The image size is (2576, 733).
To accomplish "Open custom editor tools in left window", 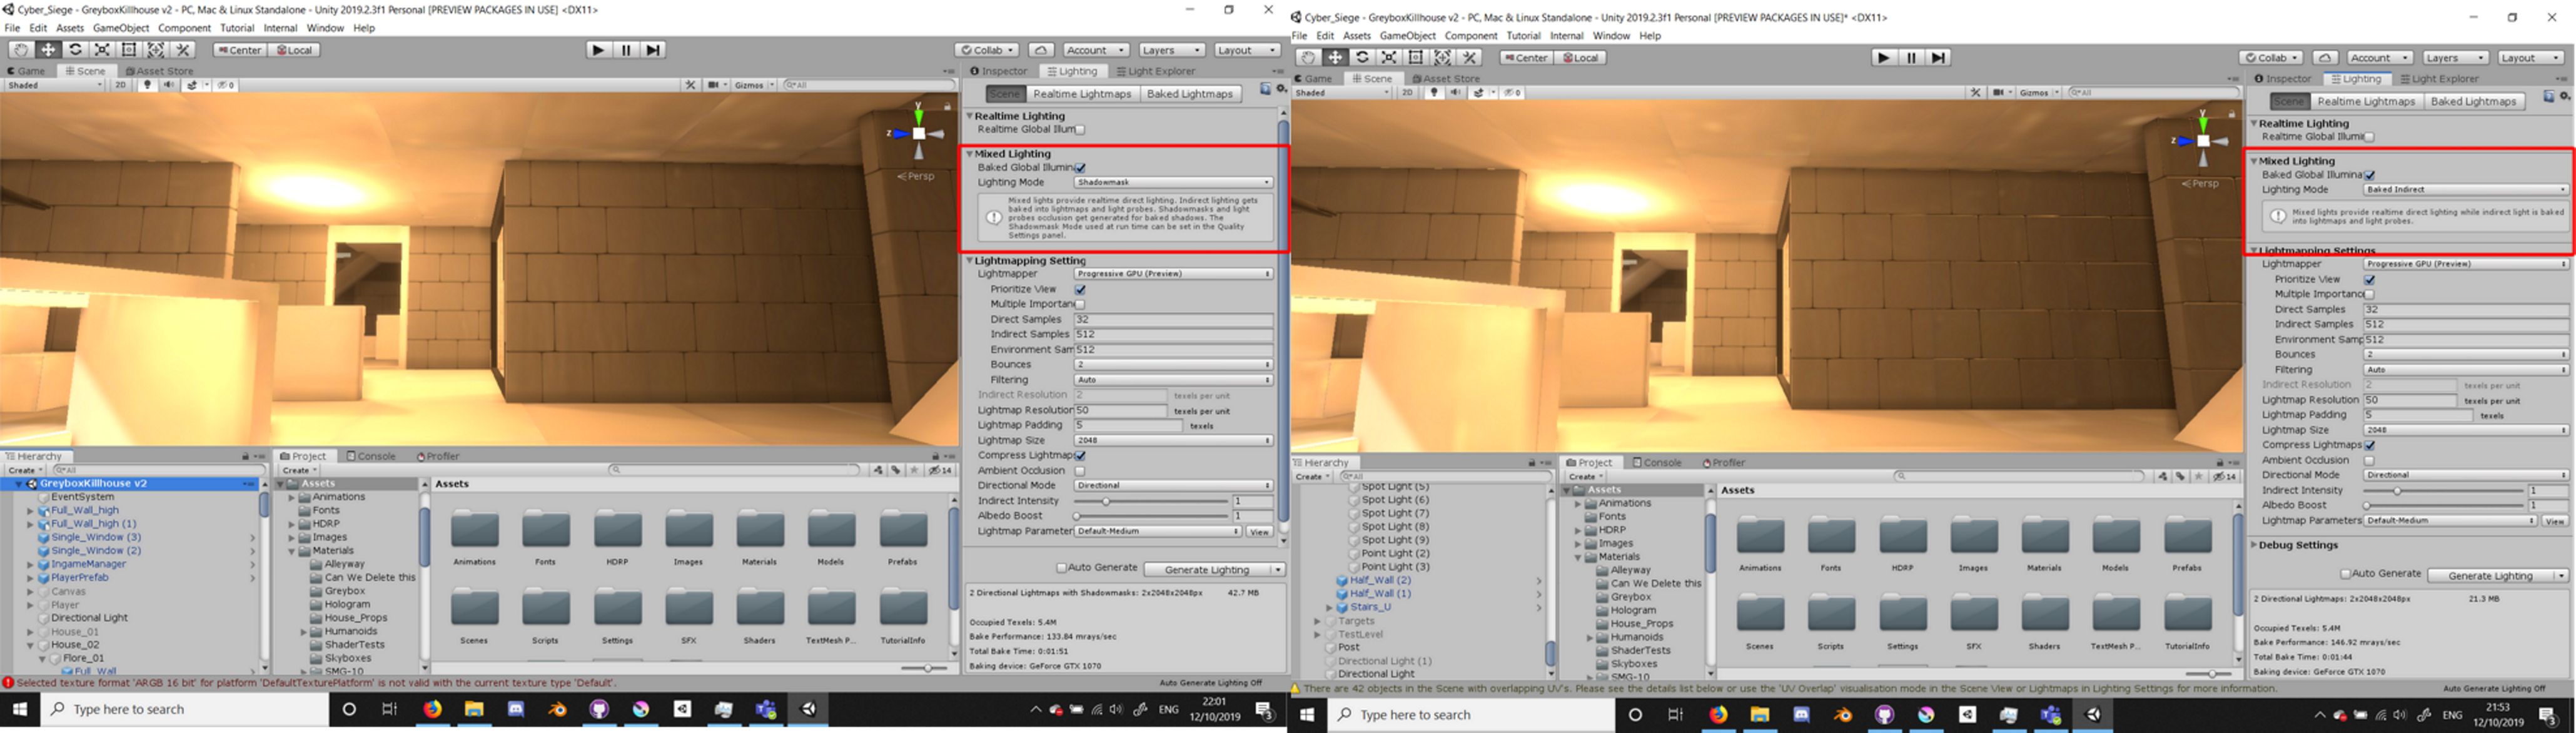I will click(183, 50).
